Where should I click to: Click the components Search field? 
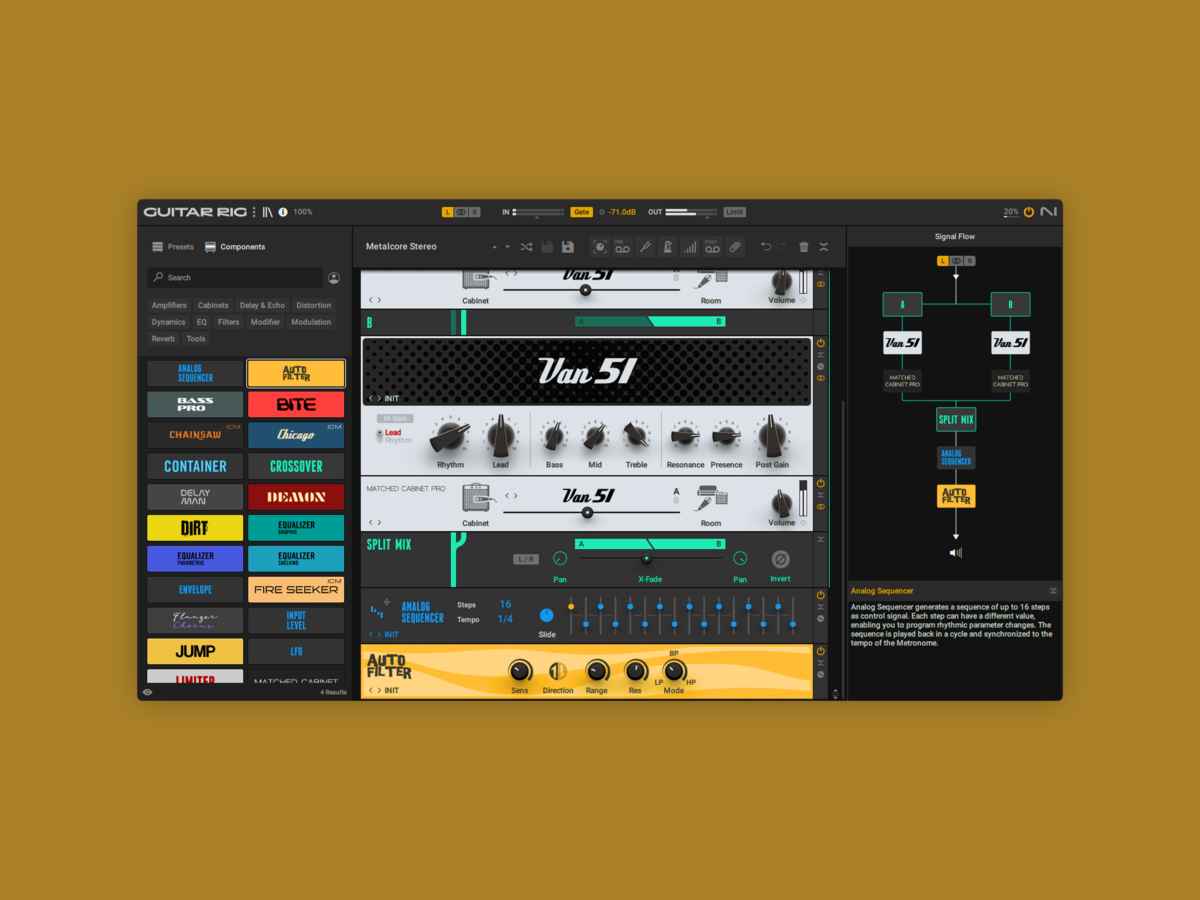tap(236, 278)
